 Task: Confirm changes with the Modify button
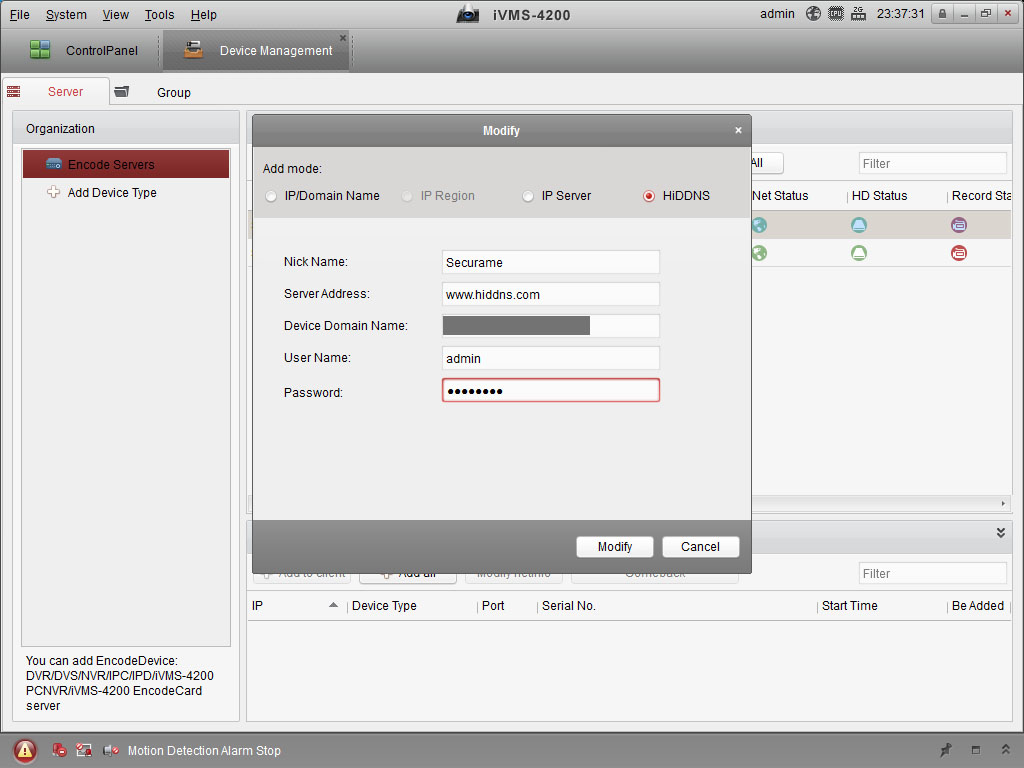[x=615, y=547]
